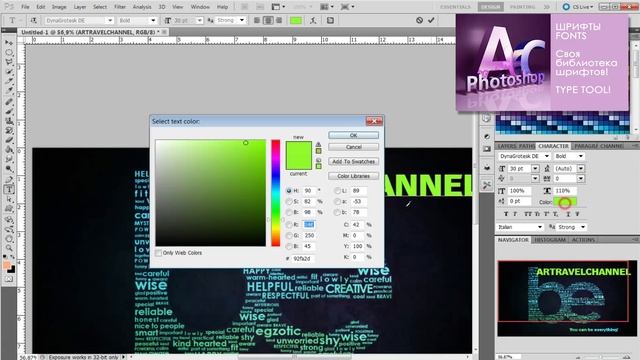This screenshot has width=640, height=360.
Task: Open the File menu
Action: point(25,7)
